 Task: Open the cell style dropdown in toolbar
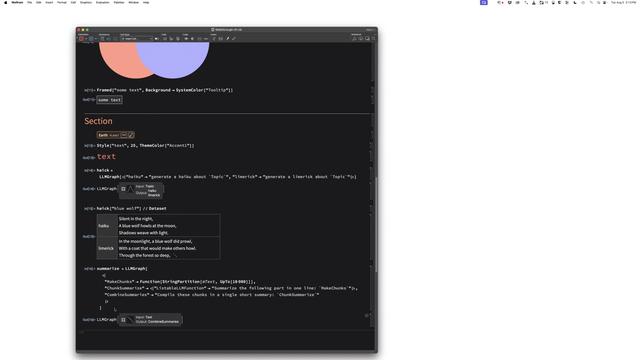point(136,39)
